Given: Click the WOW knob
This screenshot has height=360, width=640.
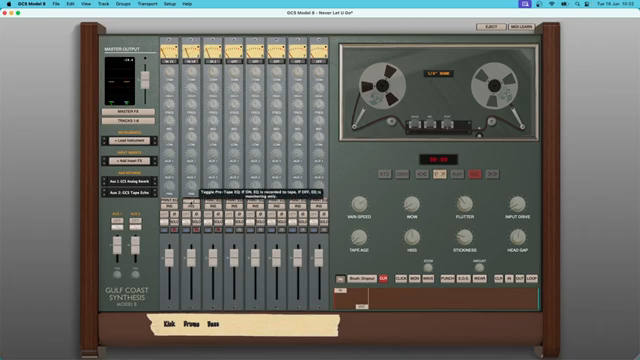Looking at the screenshot, I should (x=412, y=204).
